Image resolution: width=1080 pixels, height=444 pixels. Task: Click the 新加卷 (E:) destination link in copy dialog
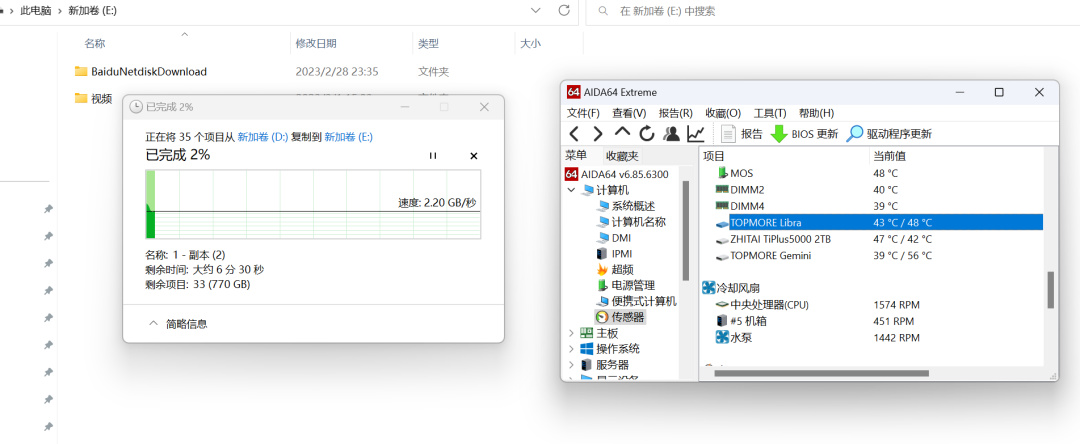click(349, 137)
